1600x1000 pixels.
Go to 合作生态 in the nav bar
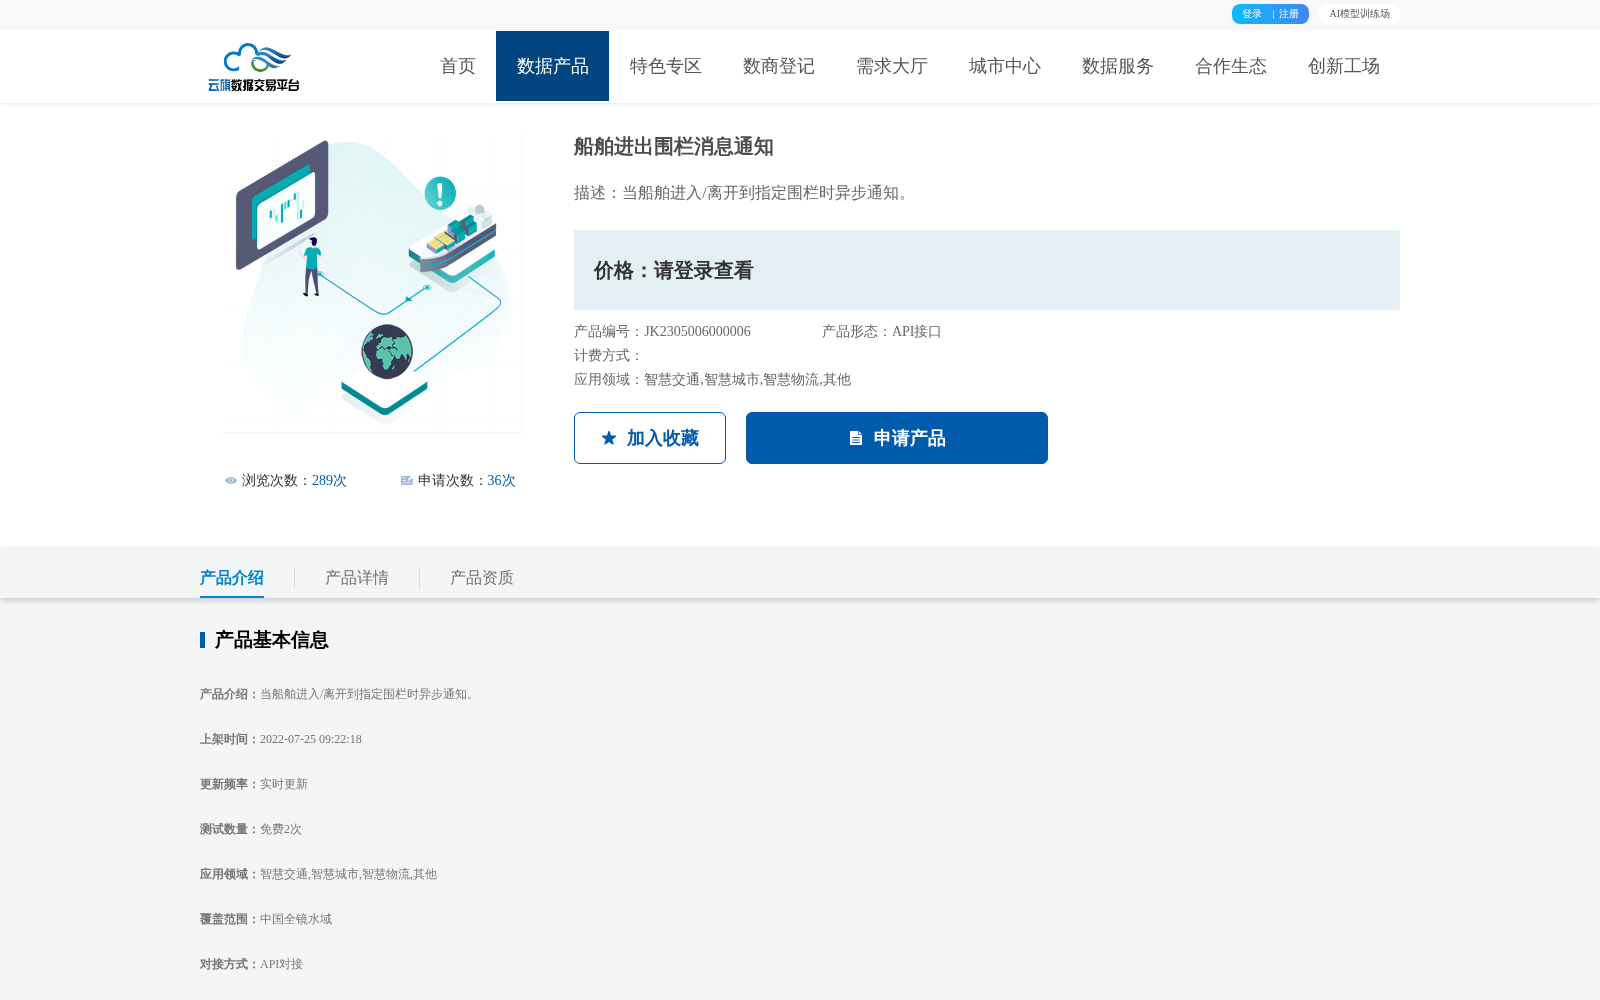click(1230, 66)
